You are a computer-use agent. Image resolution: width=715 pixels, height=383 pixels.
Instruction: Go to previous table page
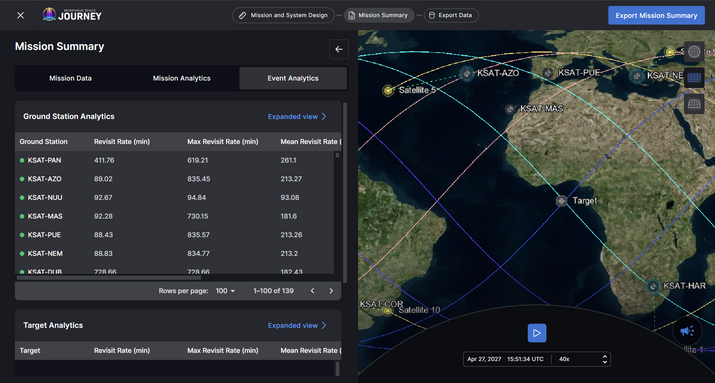point(312,290)
